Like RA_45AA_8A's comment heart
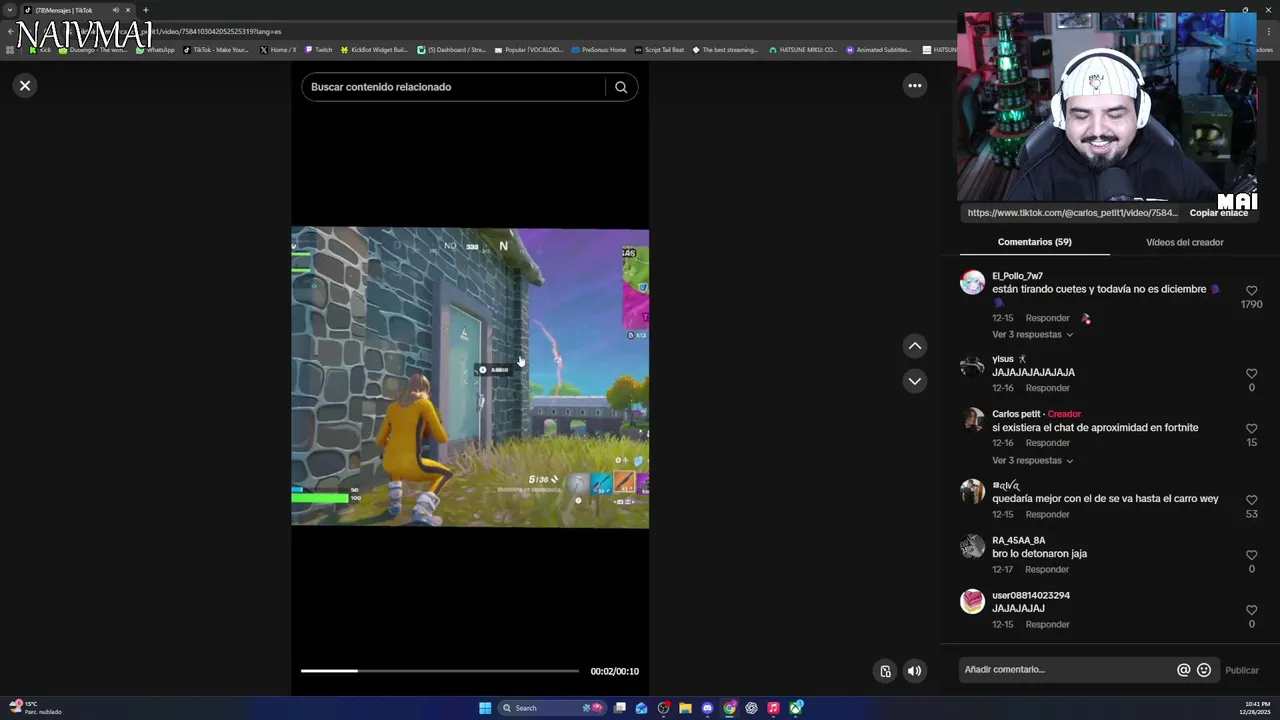 (x=1251, y=555)
